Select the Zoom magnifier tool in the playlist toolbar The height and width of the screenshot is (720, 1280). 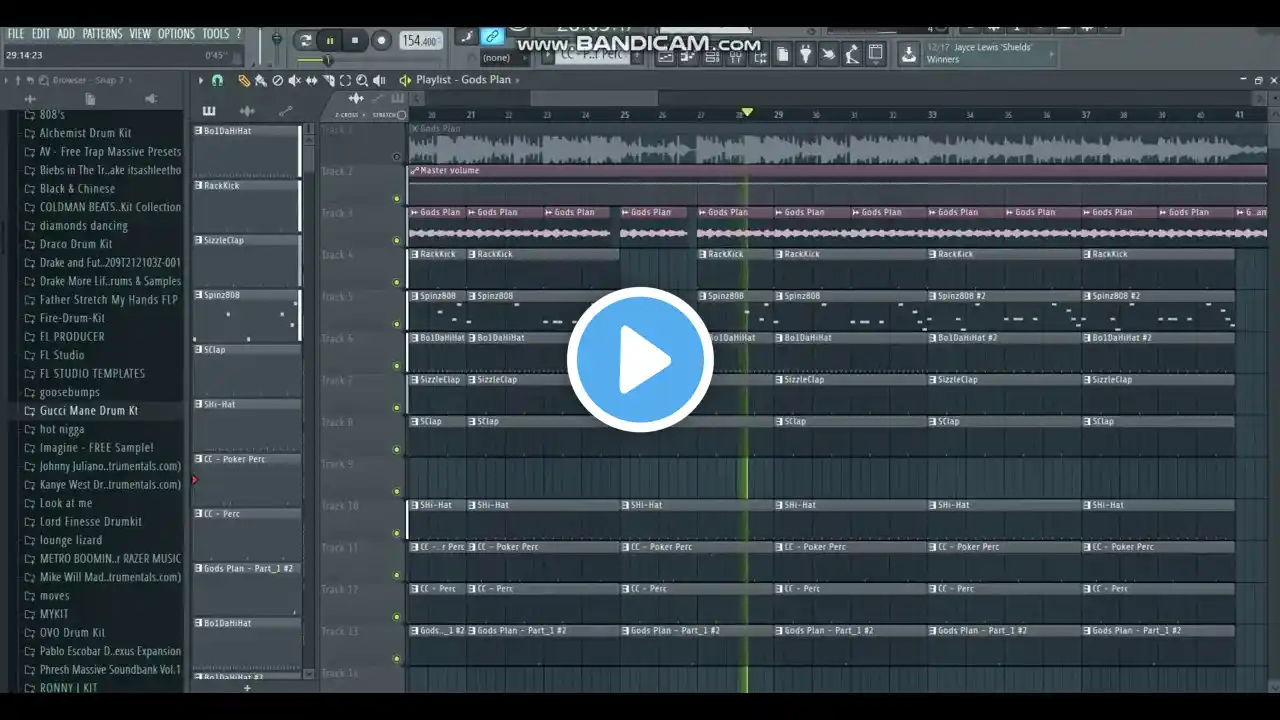click(362, 80)
